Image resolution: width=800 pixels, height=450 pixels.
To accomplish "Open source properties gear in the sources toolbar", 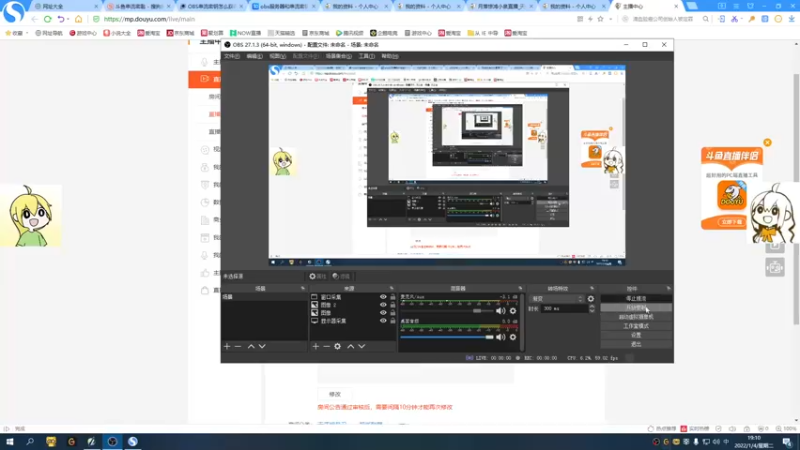I will [x=338, y=346].
